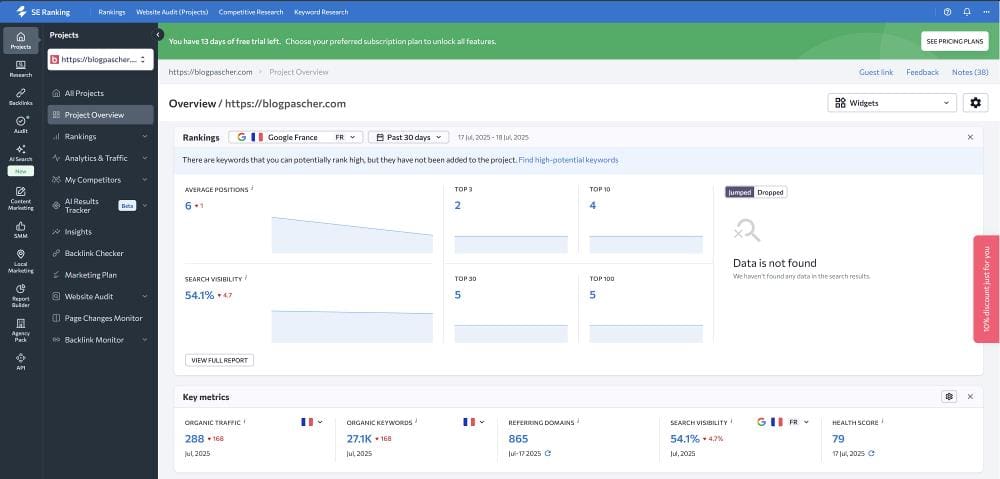Click the blogpascher.com breadcrumb link
The width and height of the screenshot is (1000, 479).
(x=210, y=72)
